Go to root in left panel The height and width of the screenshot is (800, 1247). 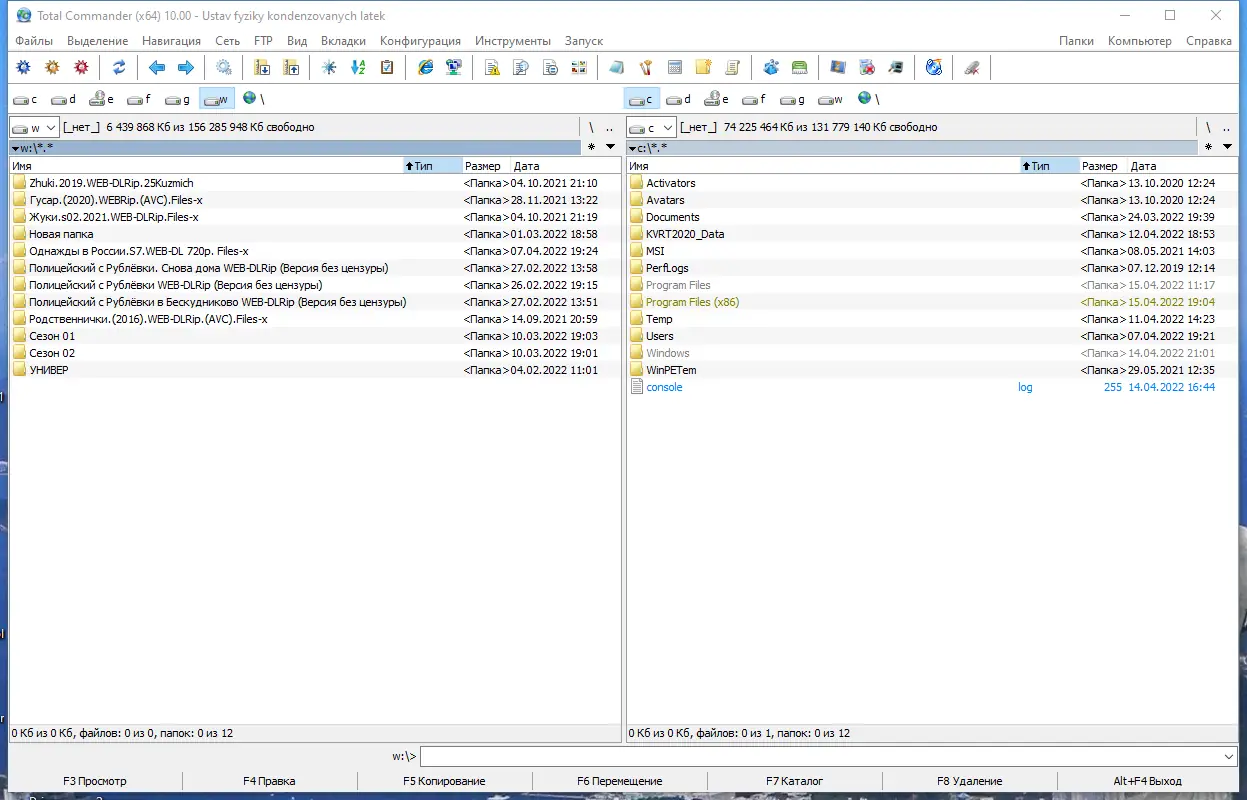point(591,127)
